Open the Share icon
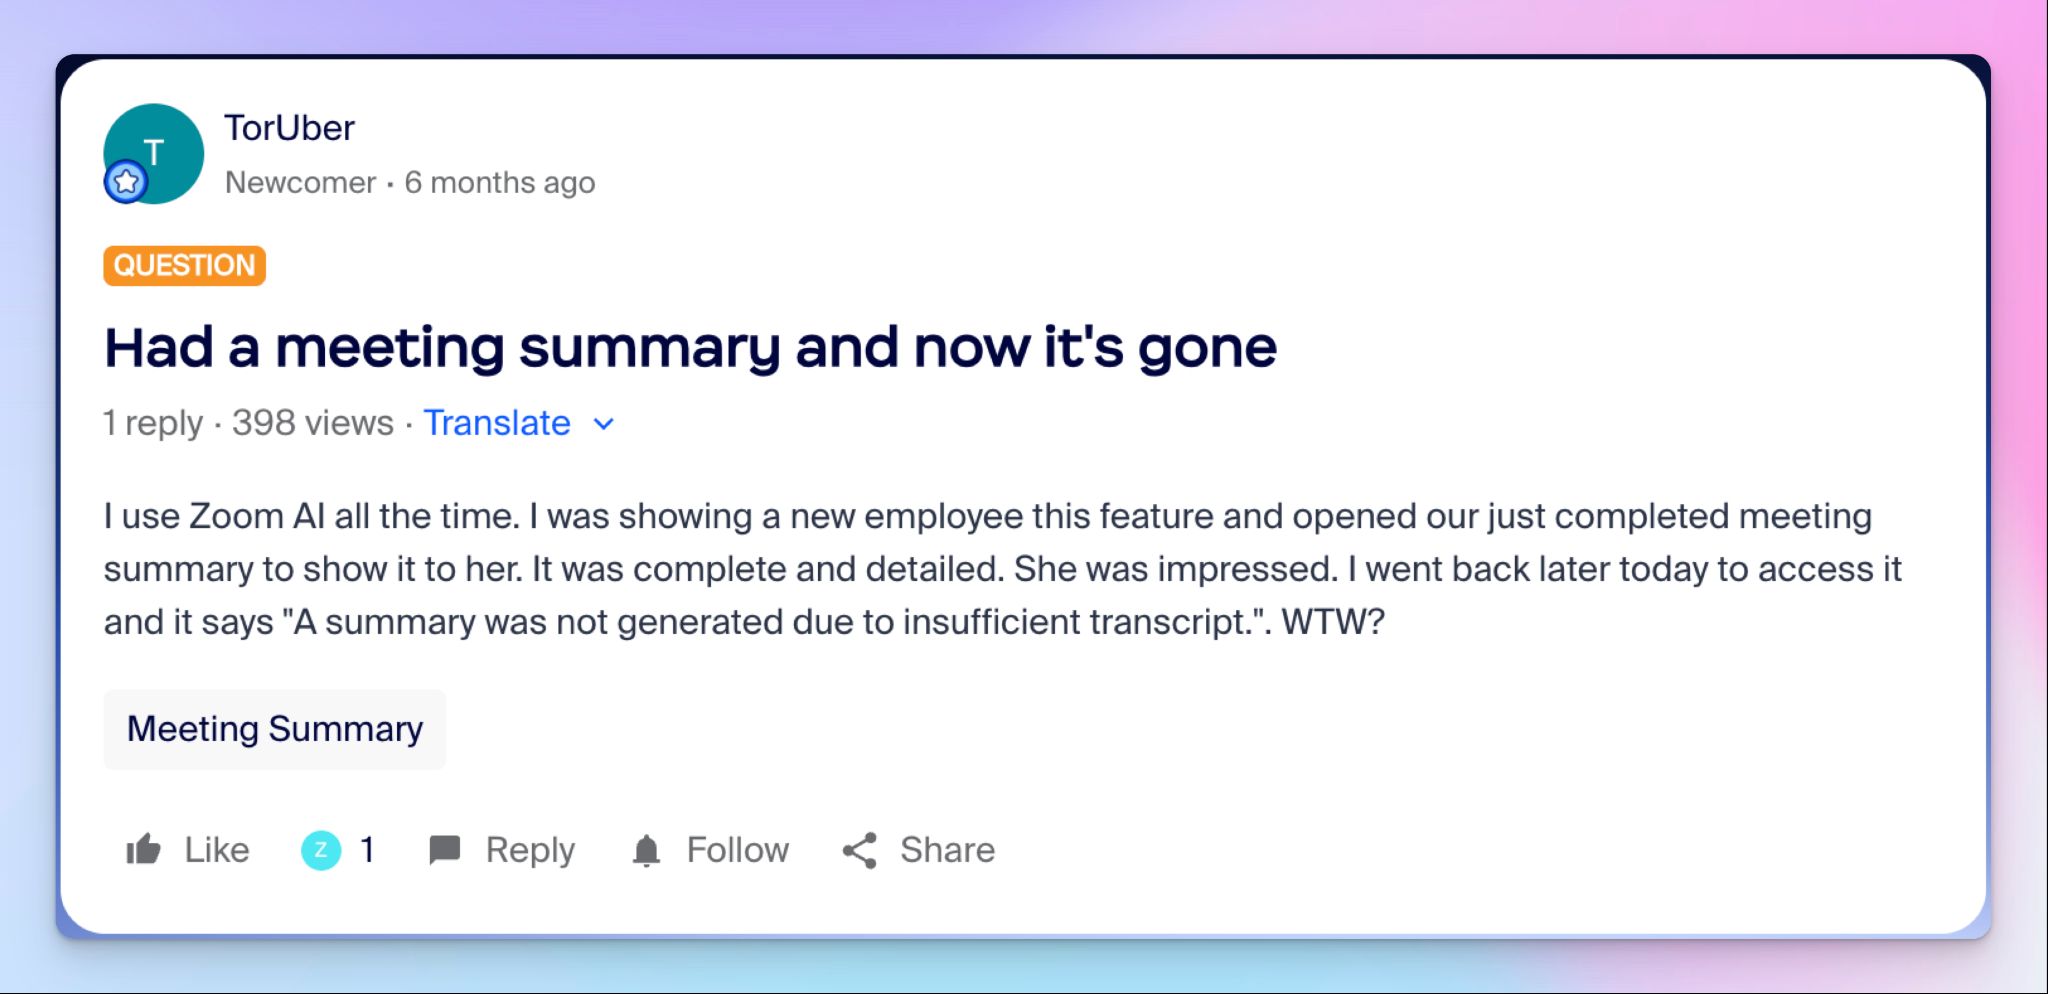This screenshot has height=994, width=2048. (x=861, y=850)
